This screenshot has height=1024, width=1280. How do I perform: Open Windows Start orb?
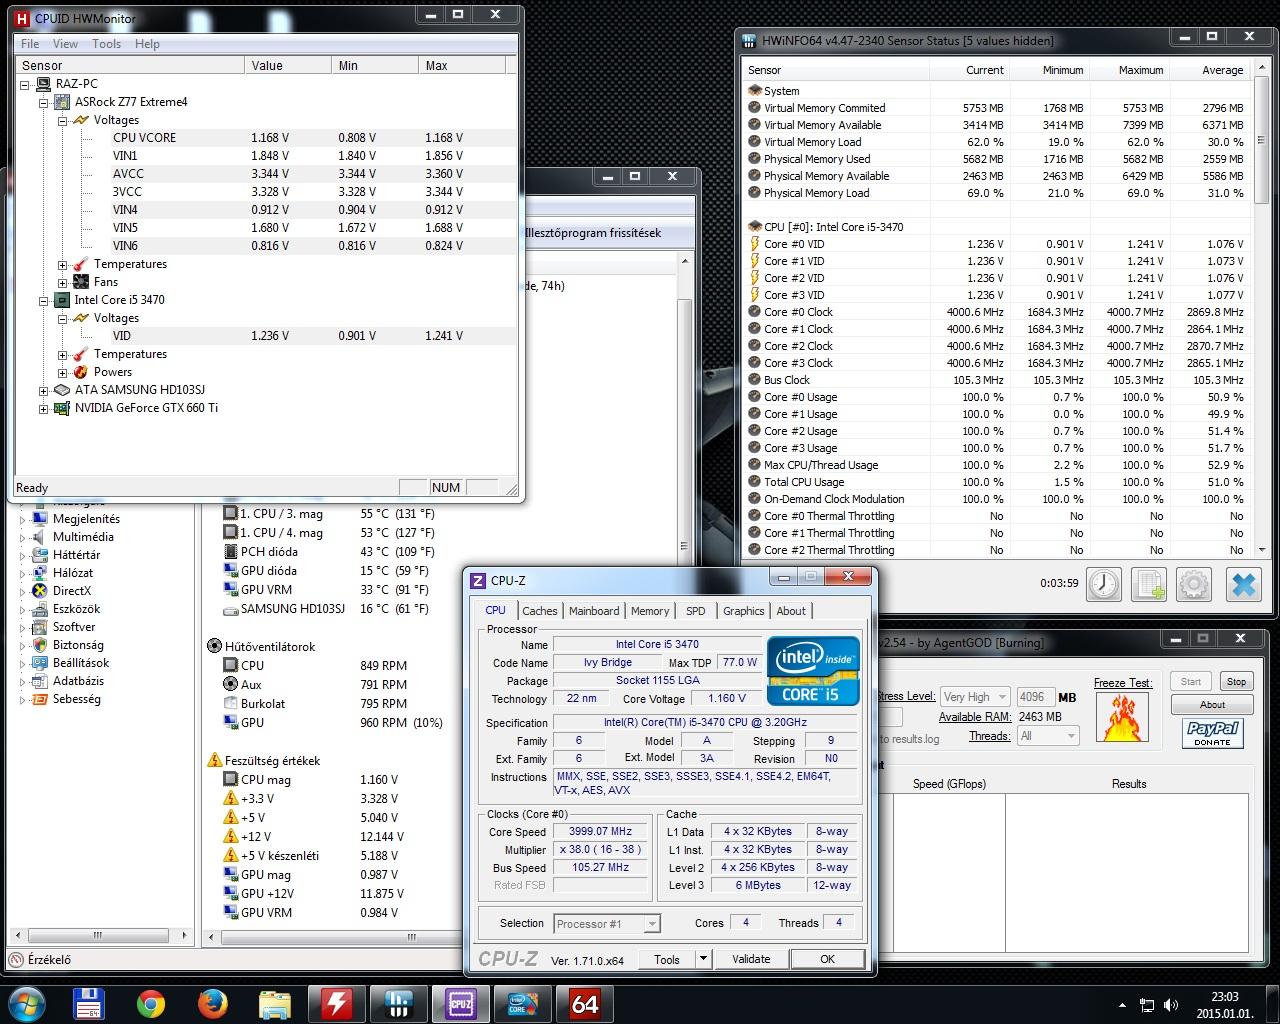[27, 1003]
